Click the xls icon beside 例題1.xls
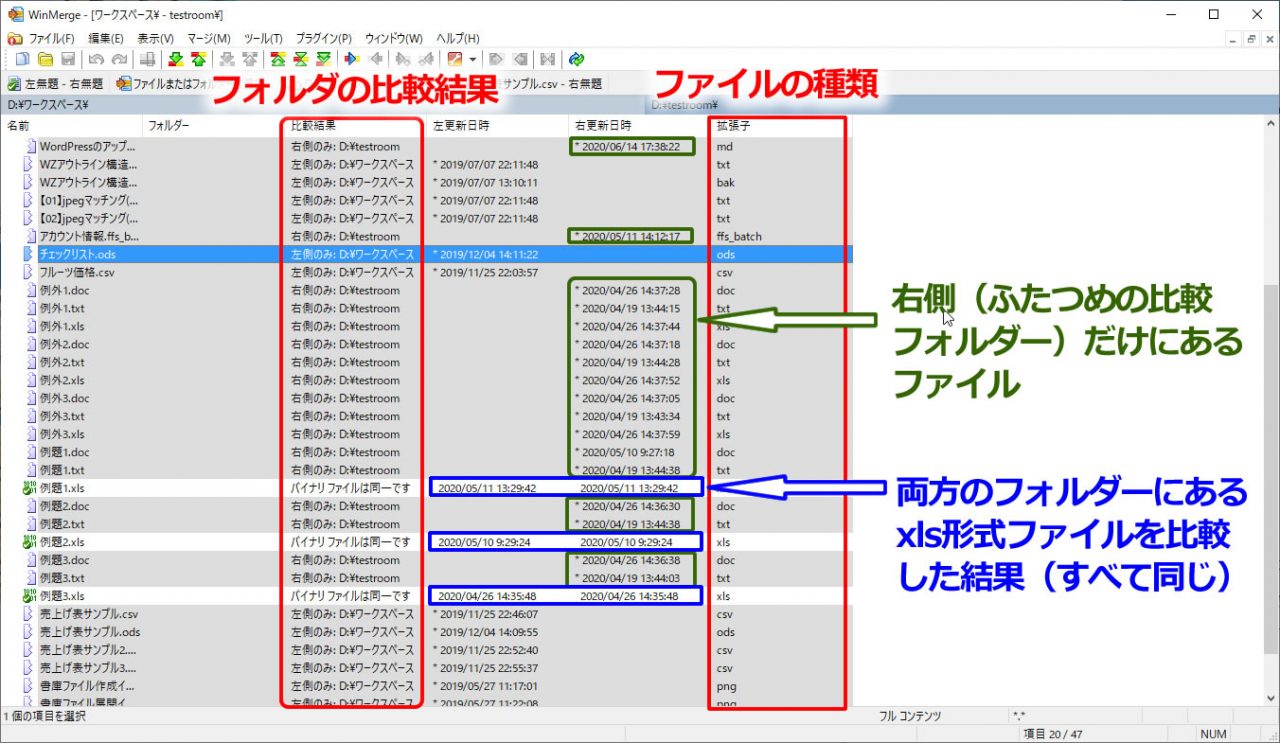This screenshot has height=743, width=1280. [x=29, y=488]
